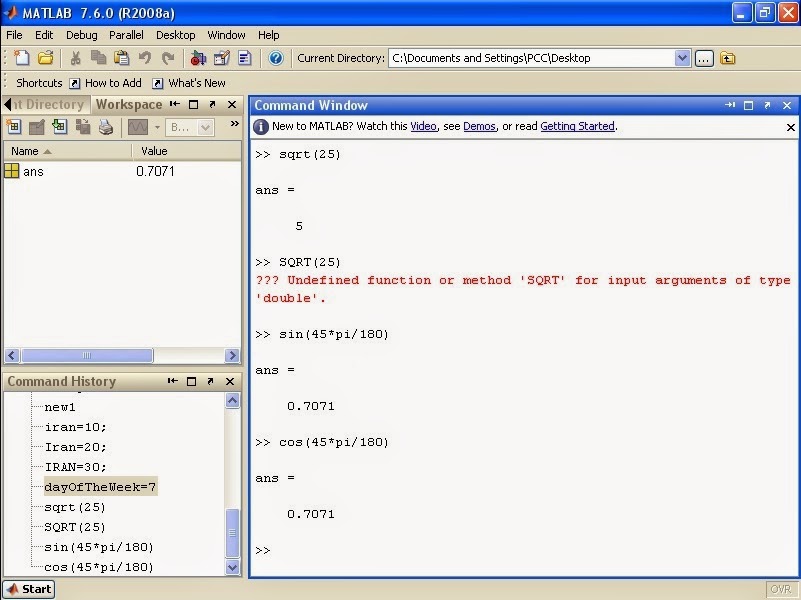Select the Paste toolbar icon
Screen dimensions: 801x600
[123, 58]
